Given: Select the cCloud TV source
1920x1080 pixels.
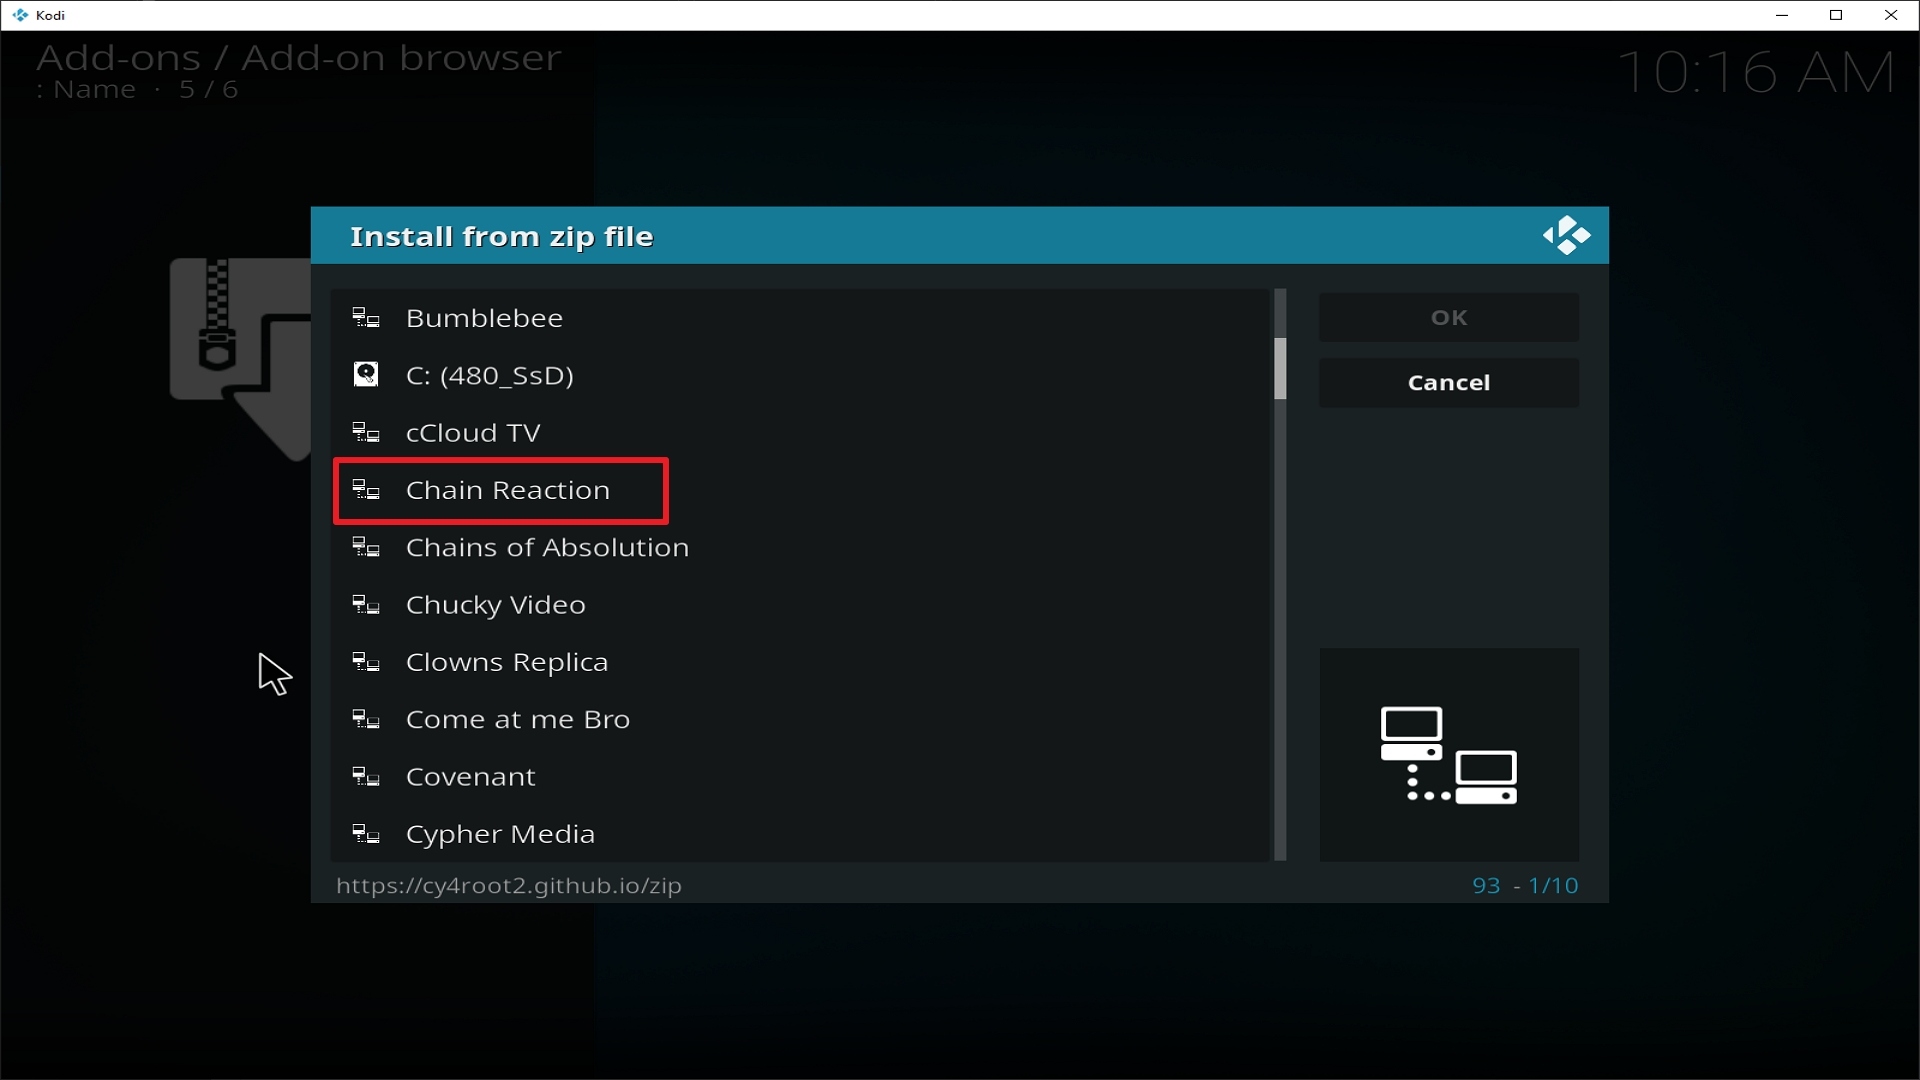Looking at the screenshot, I should point(801,433).
